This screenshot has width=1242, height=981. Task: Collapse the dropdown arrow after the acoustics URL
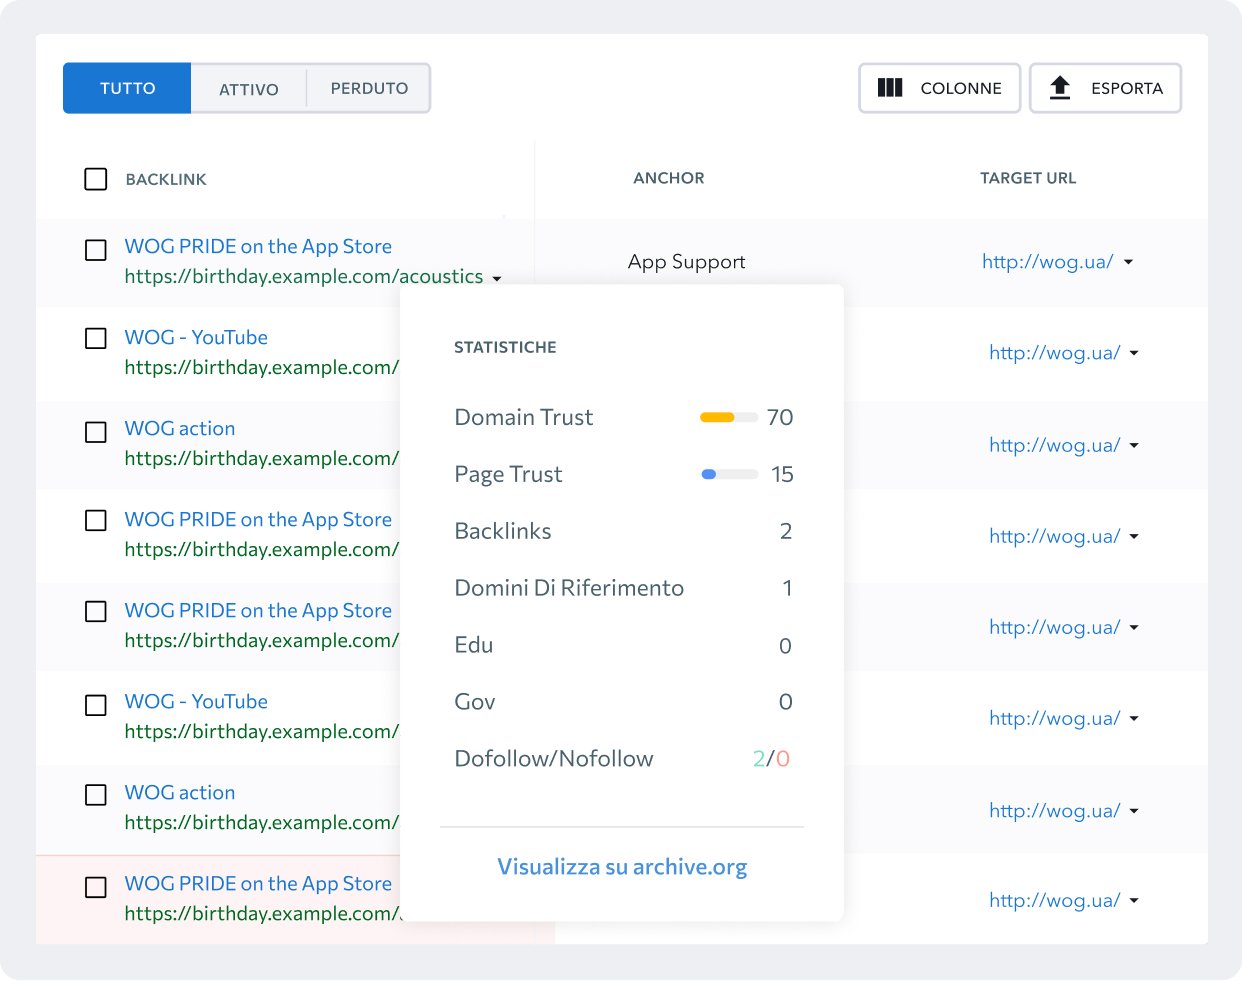click(x=497, y=279)
